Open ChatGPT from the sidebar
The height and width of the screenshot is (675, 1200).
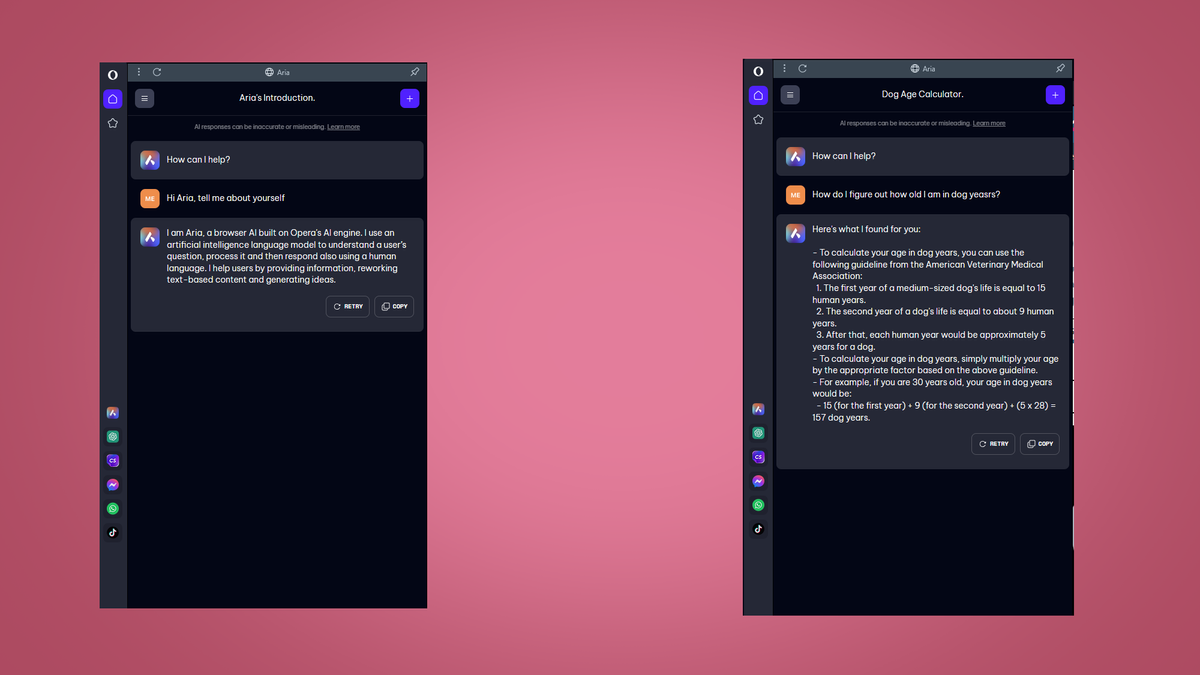click(112, 436)
